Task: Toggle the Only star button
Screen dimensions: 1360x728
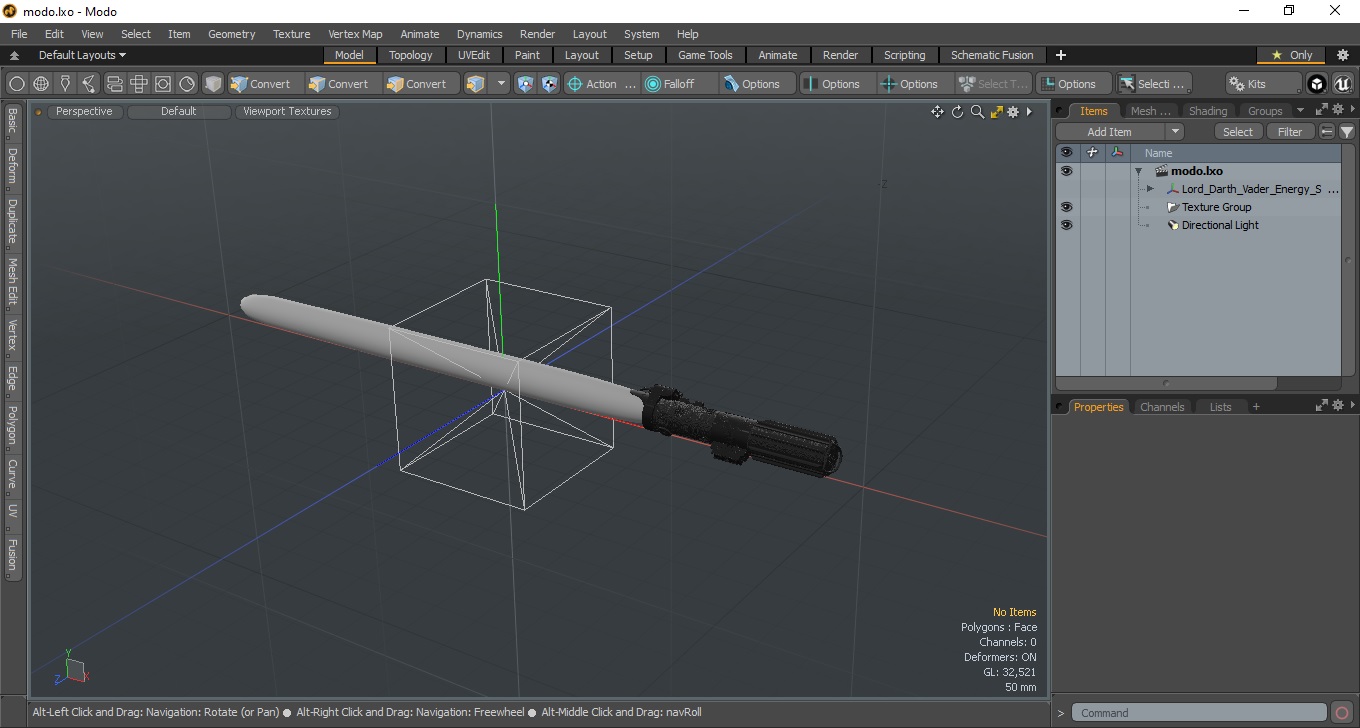Action: click(x=1292, y=55)
